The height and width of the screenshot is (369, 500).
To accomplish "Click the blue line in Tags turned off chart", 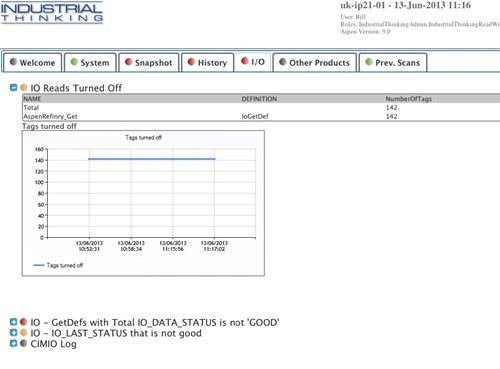I will [152, 159].
